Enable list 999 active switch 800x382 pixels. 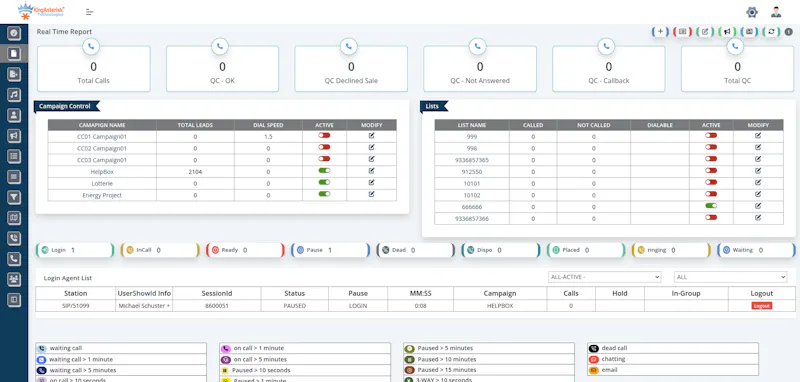click(x=711, y=136)
